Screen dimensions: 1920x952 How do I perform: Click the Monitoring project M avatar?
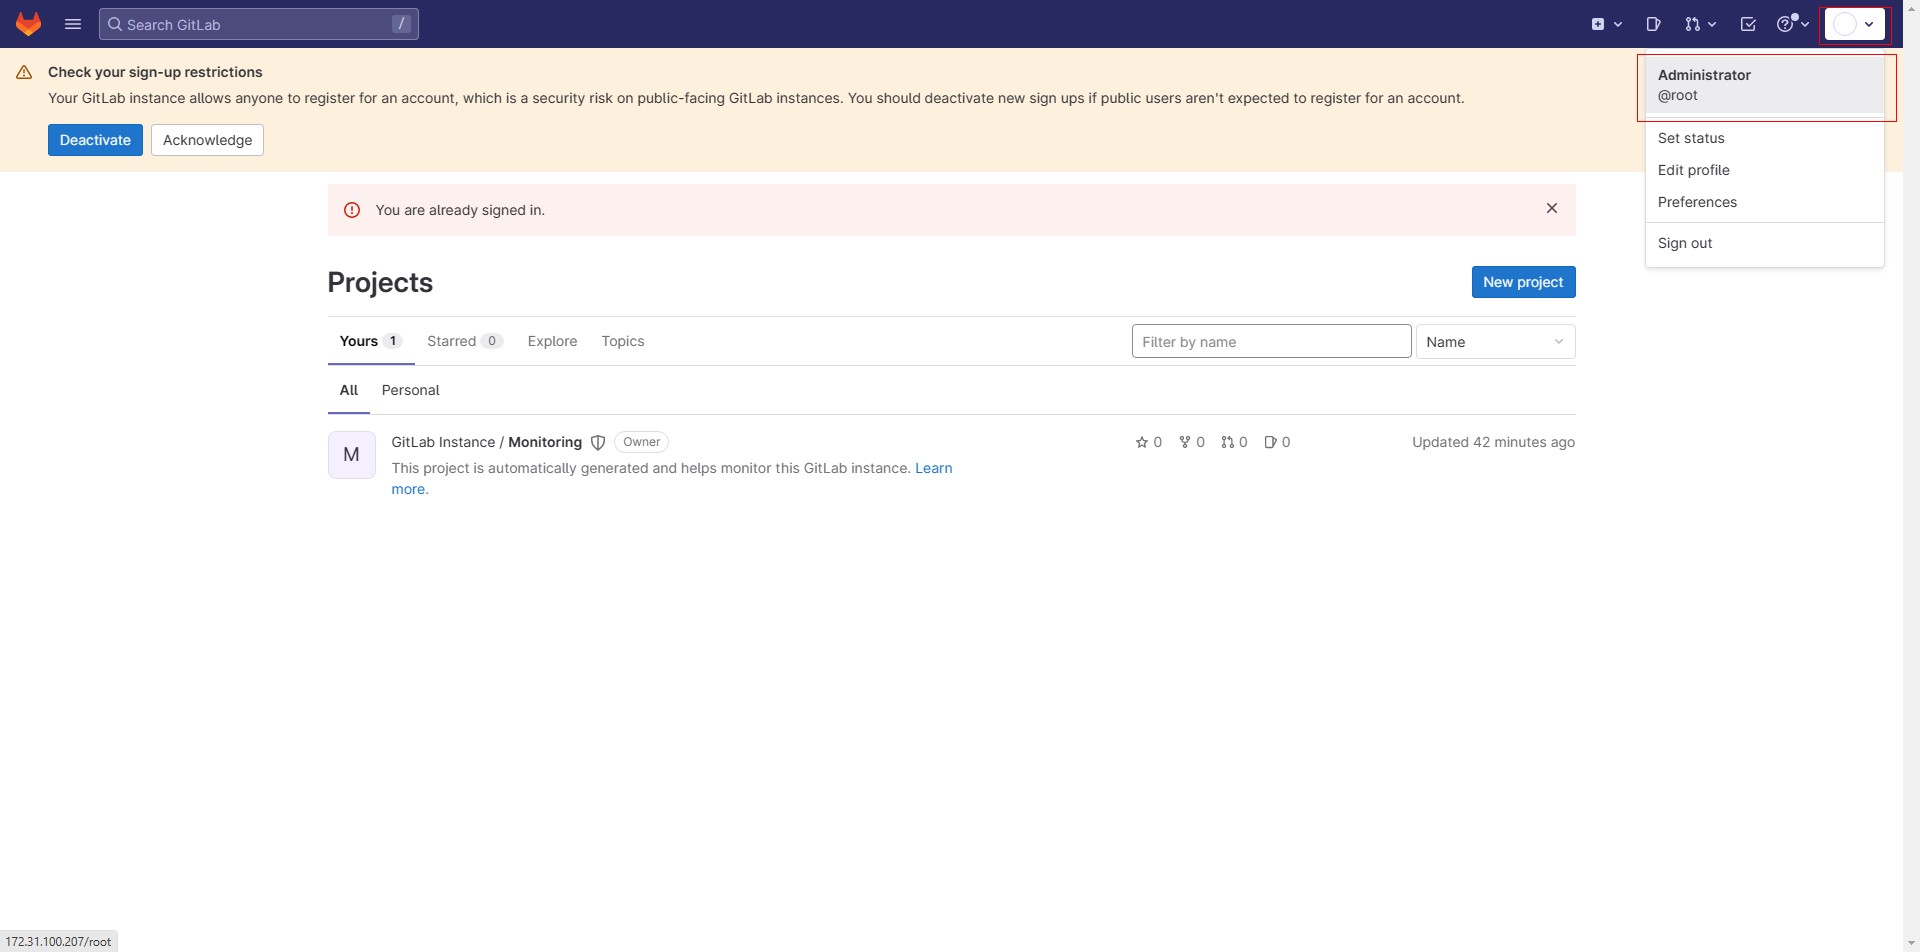pyautogui.click(x=351, y=455)
